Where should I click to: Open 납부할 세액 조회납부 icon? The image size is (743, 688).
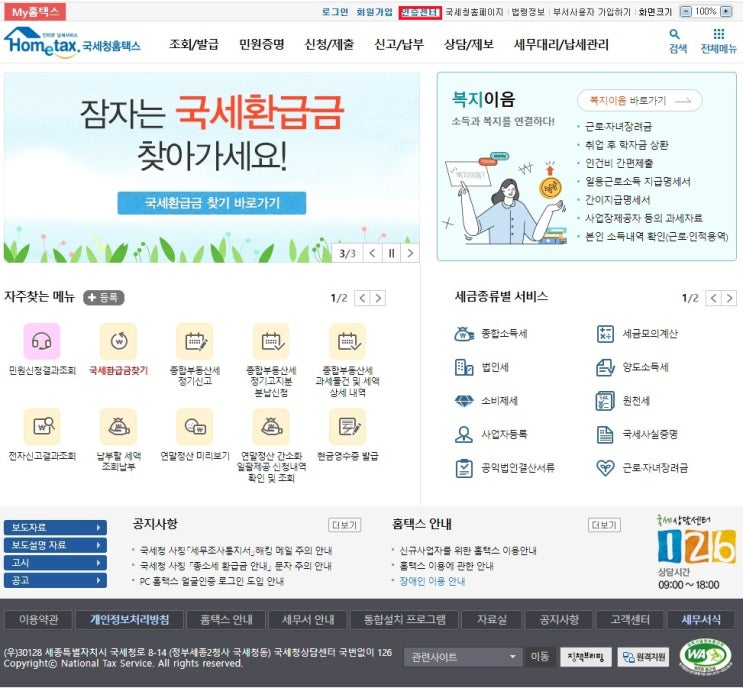click(x=118, y=426)
